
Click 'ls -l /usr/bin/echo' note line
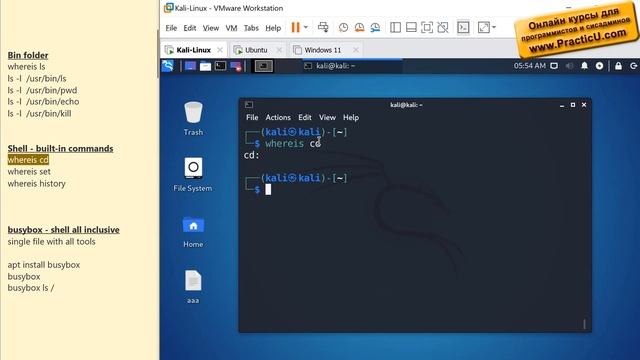tap(43, 102)
